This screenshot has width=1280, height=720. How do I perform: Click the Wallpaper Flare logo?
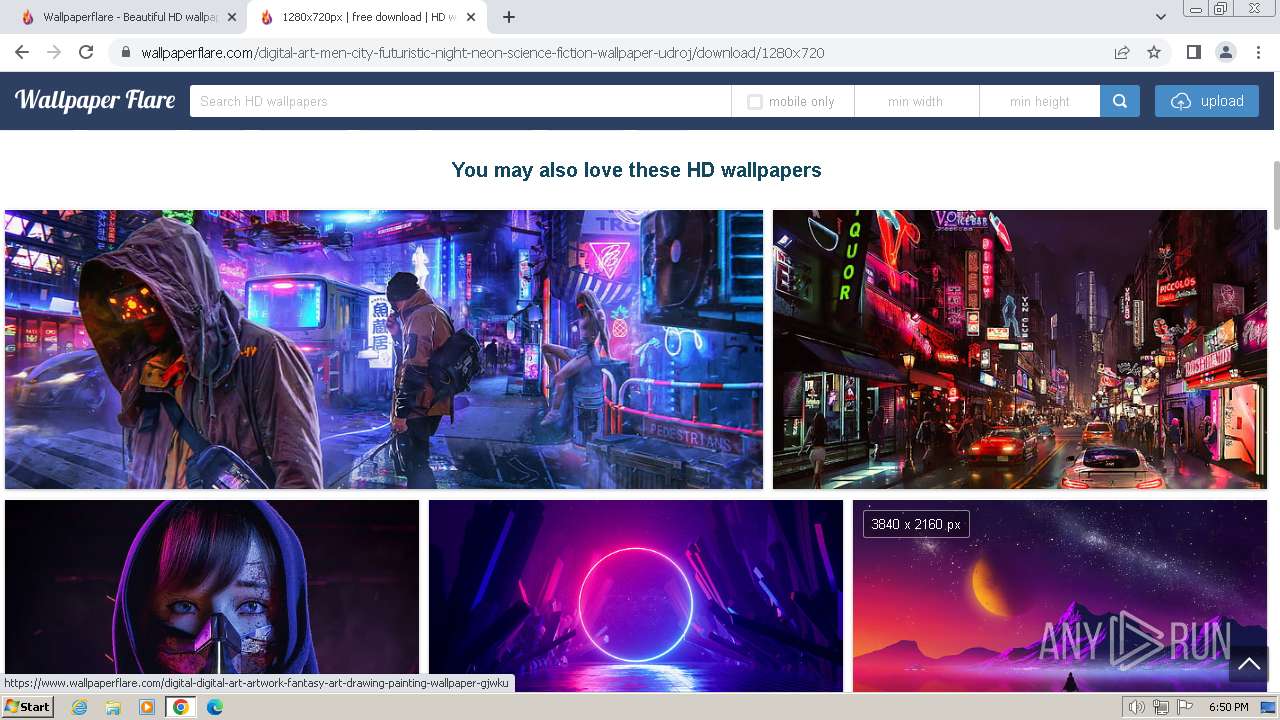(x=95, y=100)
